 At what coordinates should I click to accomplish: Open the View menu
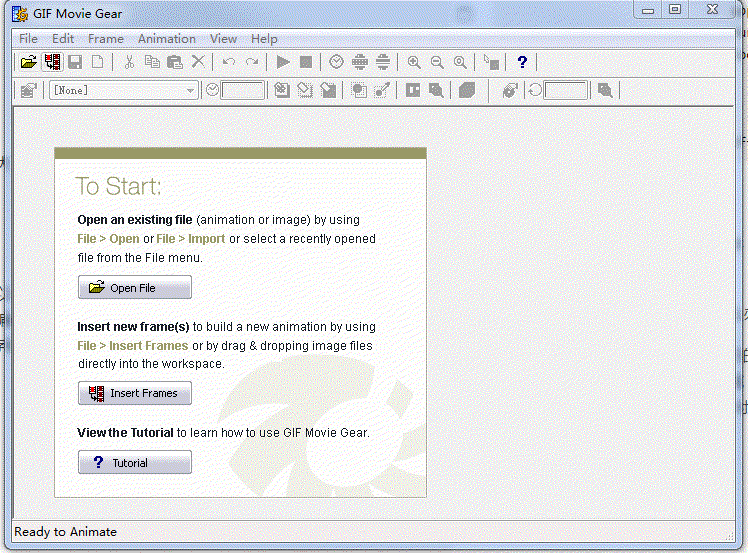point(223,39)
